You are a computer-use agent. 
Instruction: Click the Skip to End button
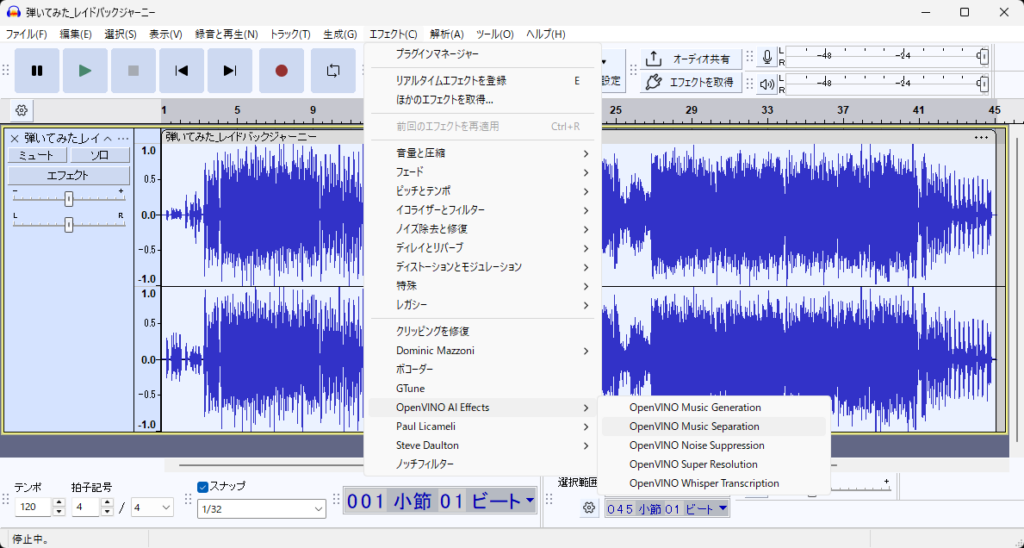pyautogui.click(x=230, y=70)
